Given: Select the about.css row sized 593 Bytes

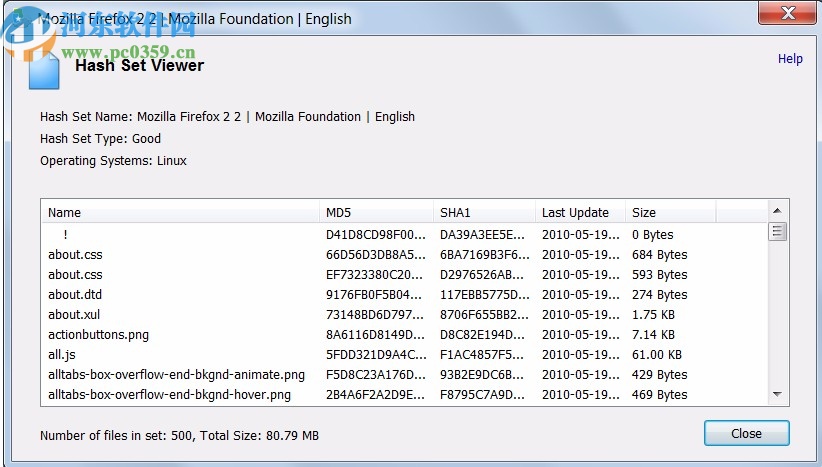Looking at the screenshot, I should tap(404, 274).
